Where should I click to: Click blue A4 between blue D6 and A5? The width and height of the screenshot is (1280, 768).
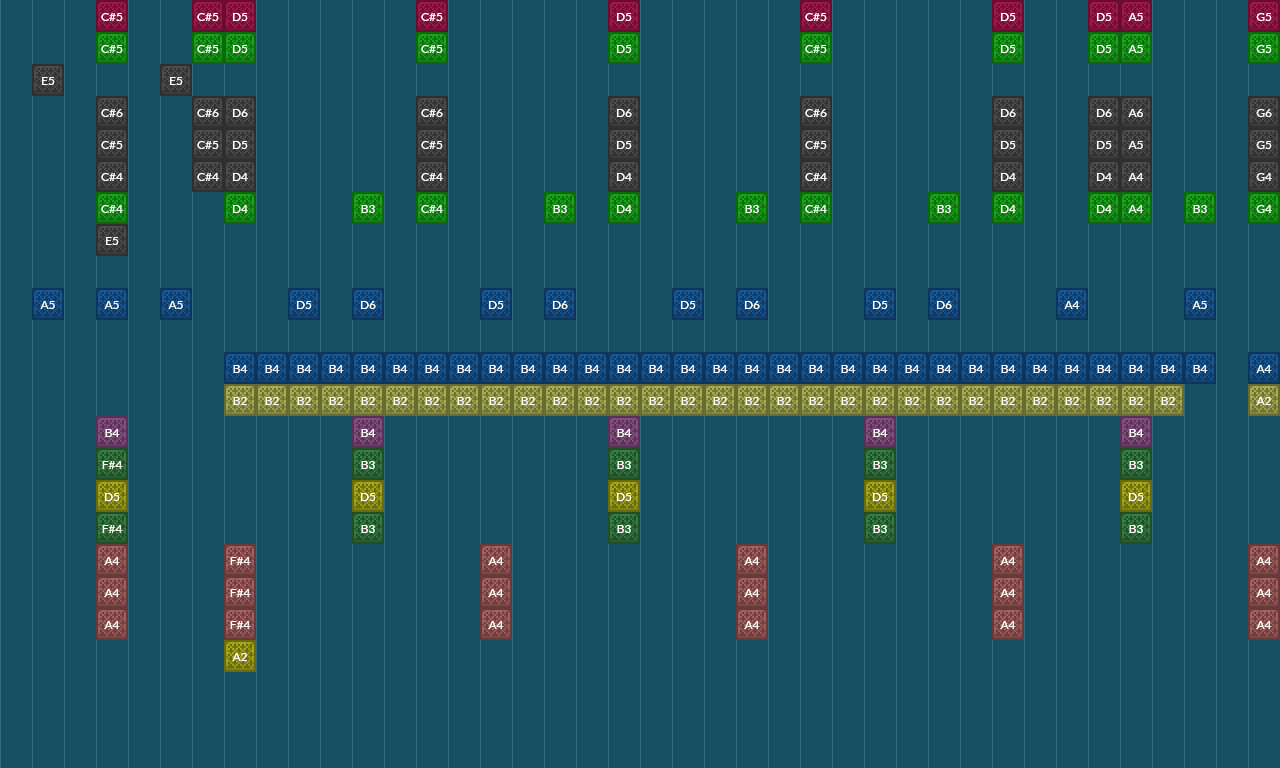pos(1072,304)
